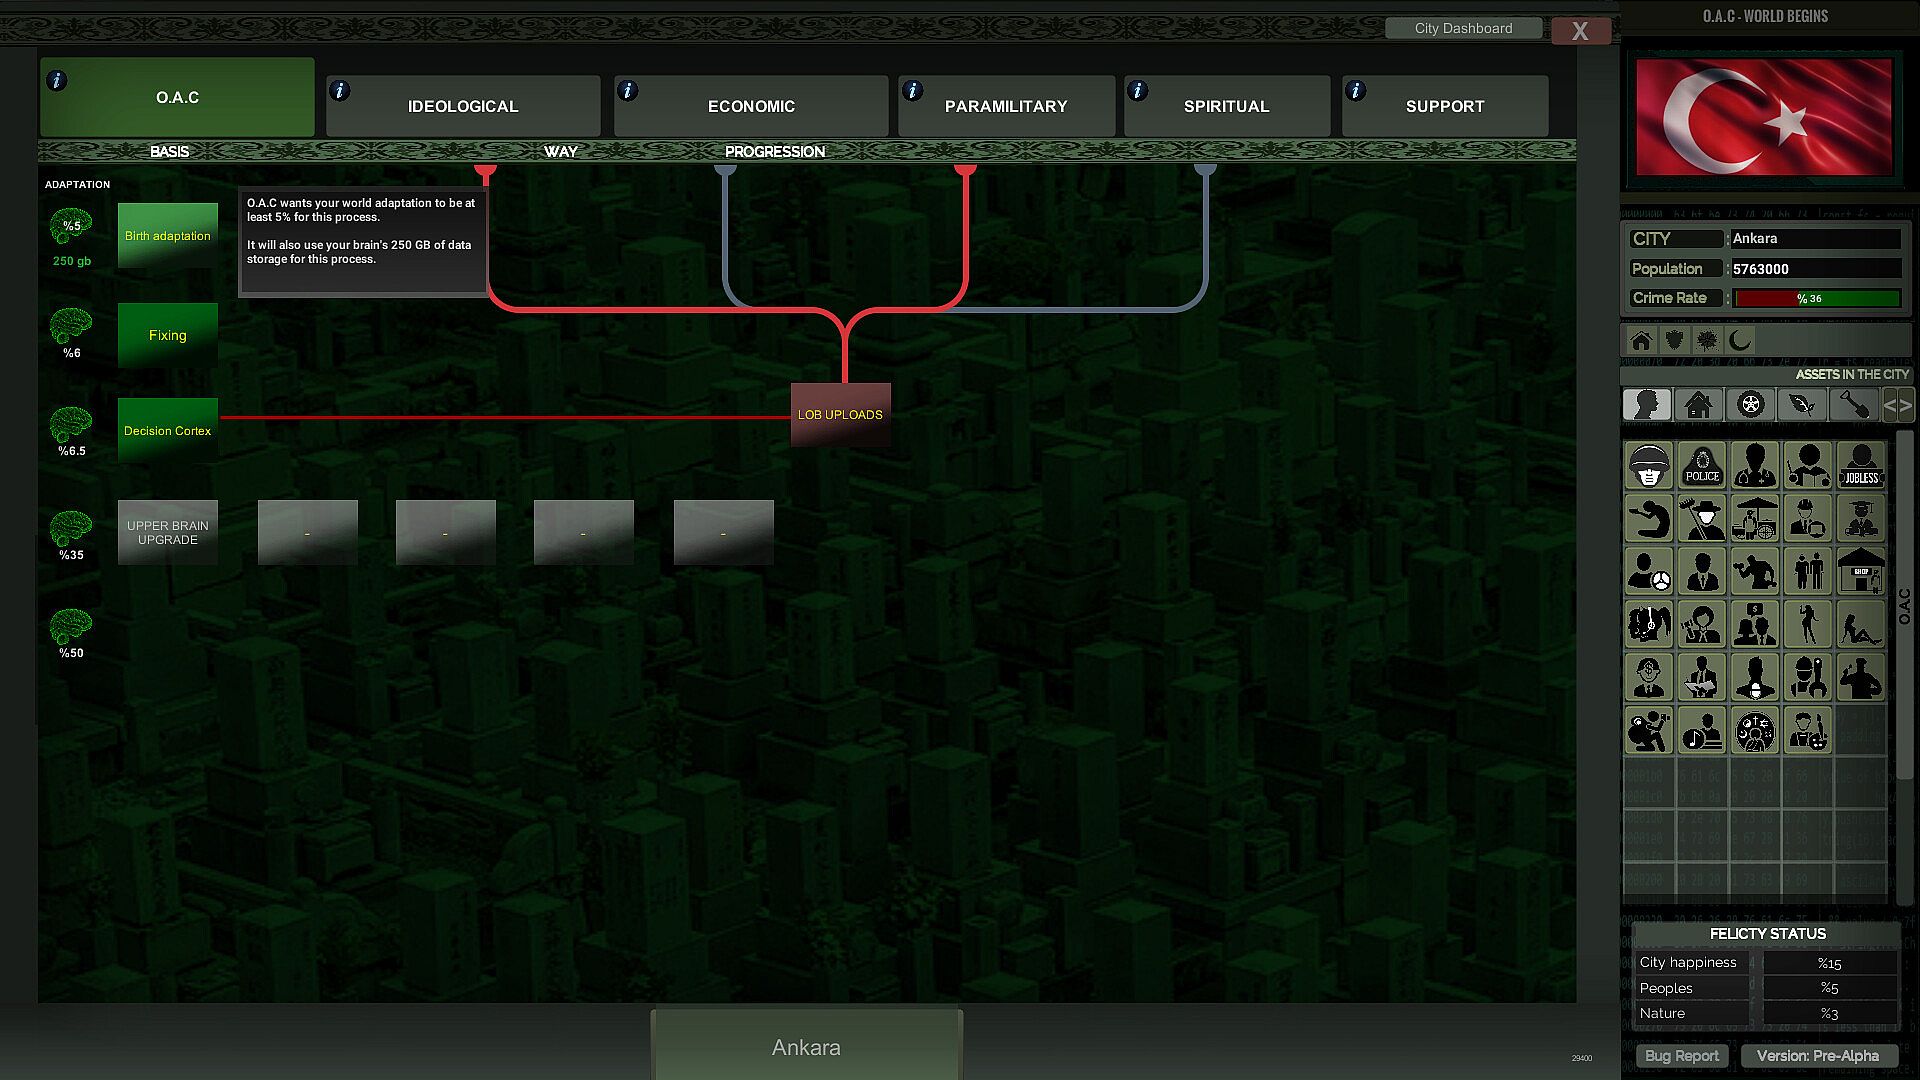Click the farmer with rake icon
The image size is (1920, 1080).
(x=1702, y=519)
